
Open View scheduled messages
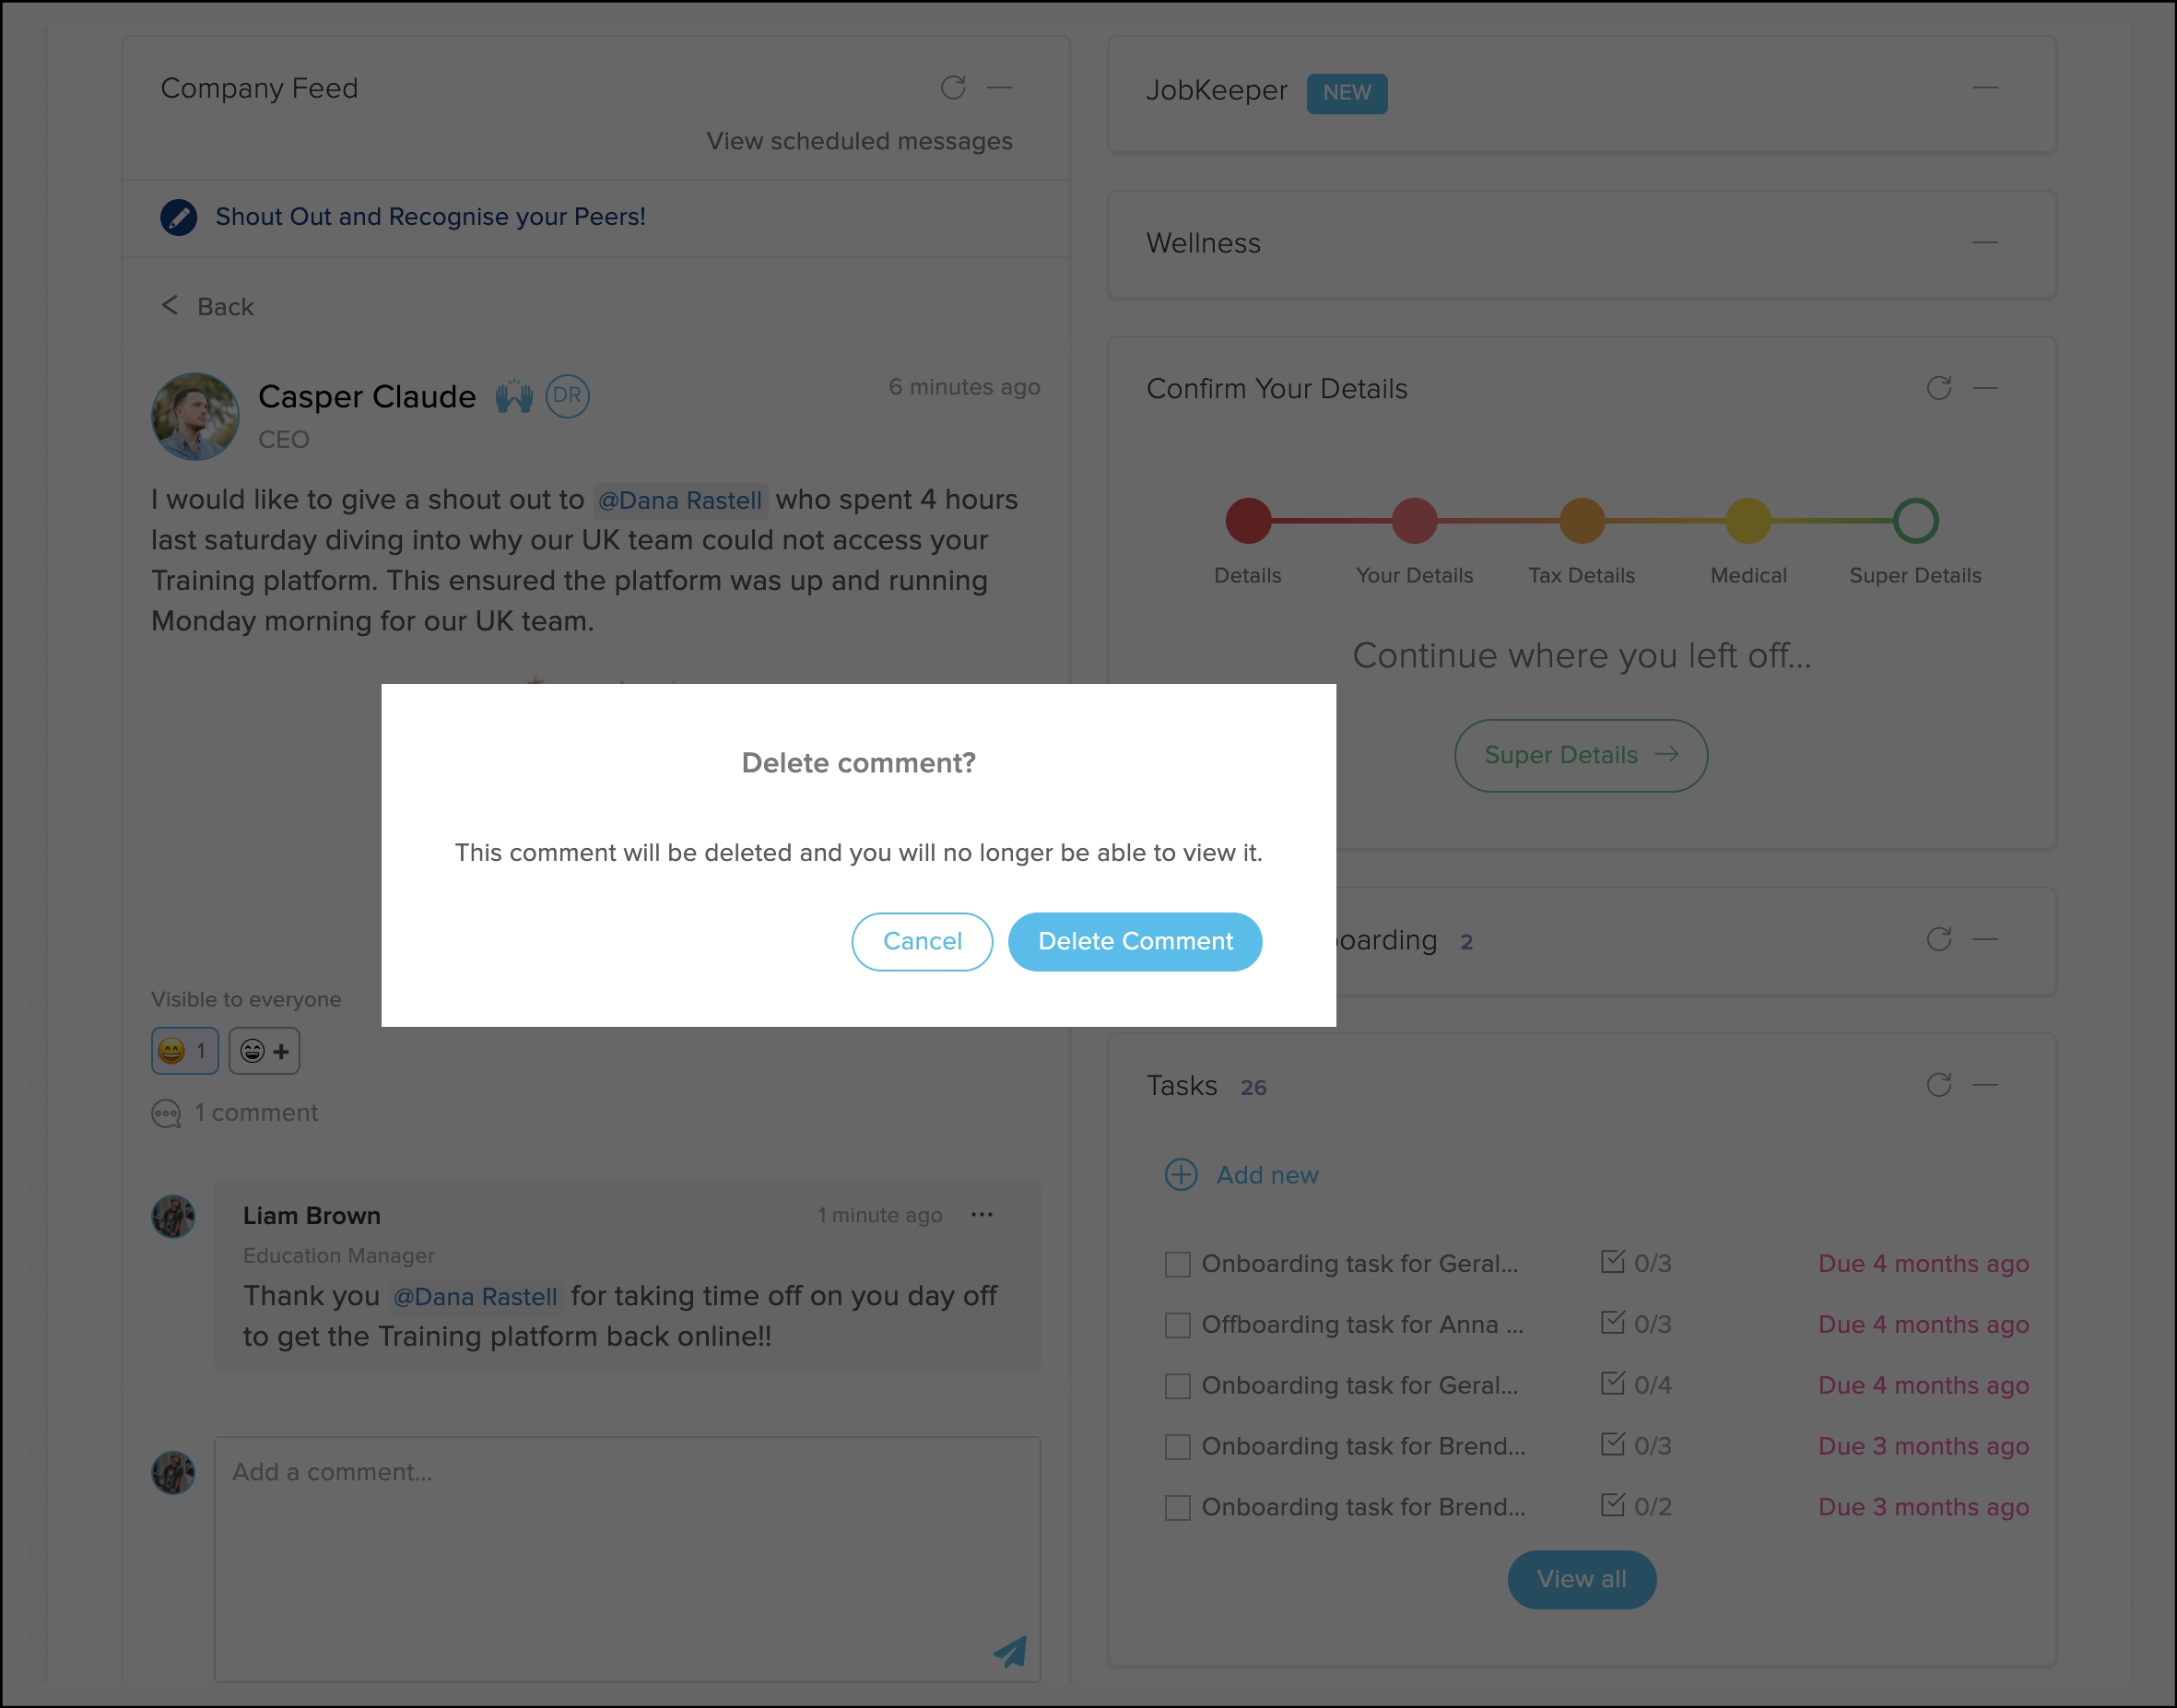point(859,142)
